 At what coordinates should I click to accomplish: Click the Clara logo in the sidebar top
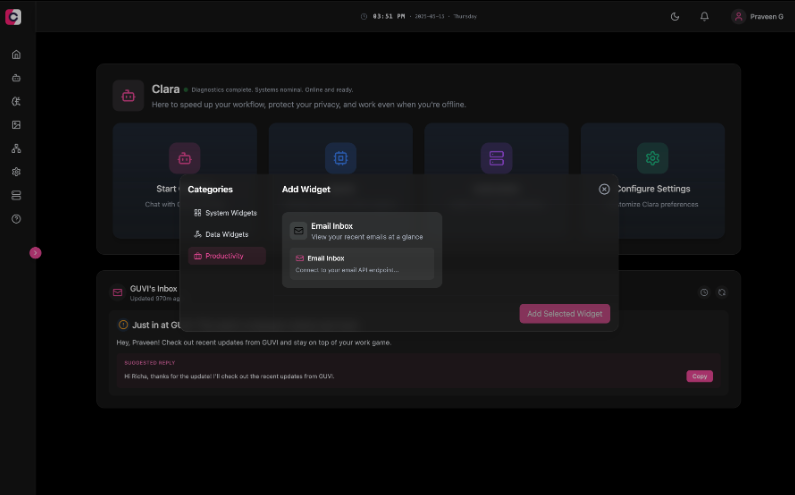pos(13,17)
